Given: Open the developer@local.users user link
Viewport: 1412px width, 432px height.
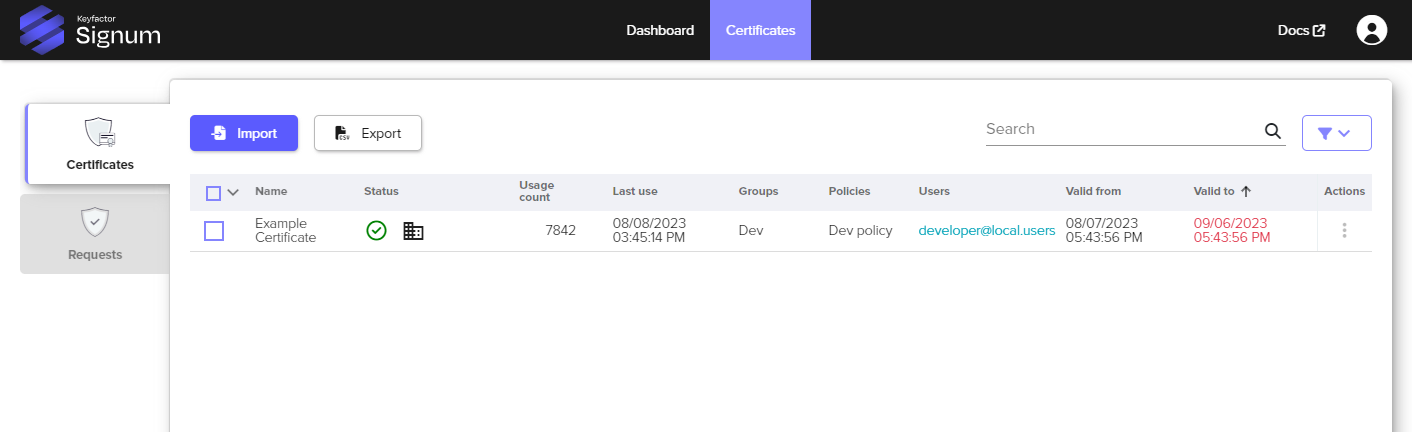Looking at the screenshot, I should [986, 231].
